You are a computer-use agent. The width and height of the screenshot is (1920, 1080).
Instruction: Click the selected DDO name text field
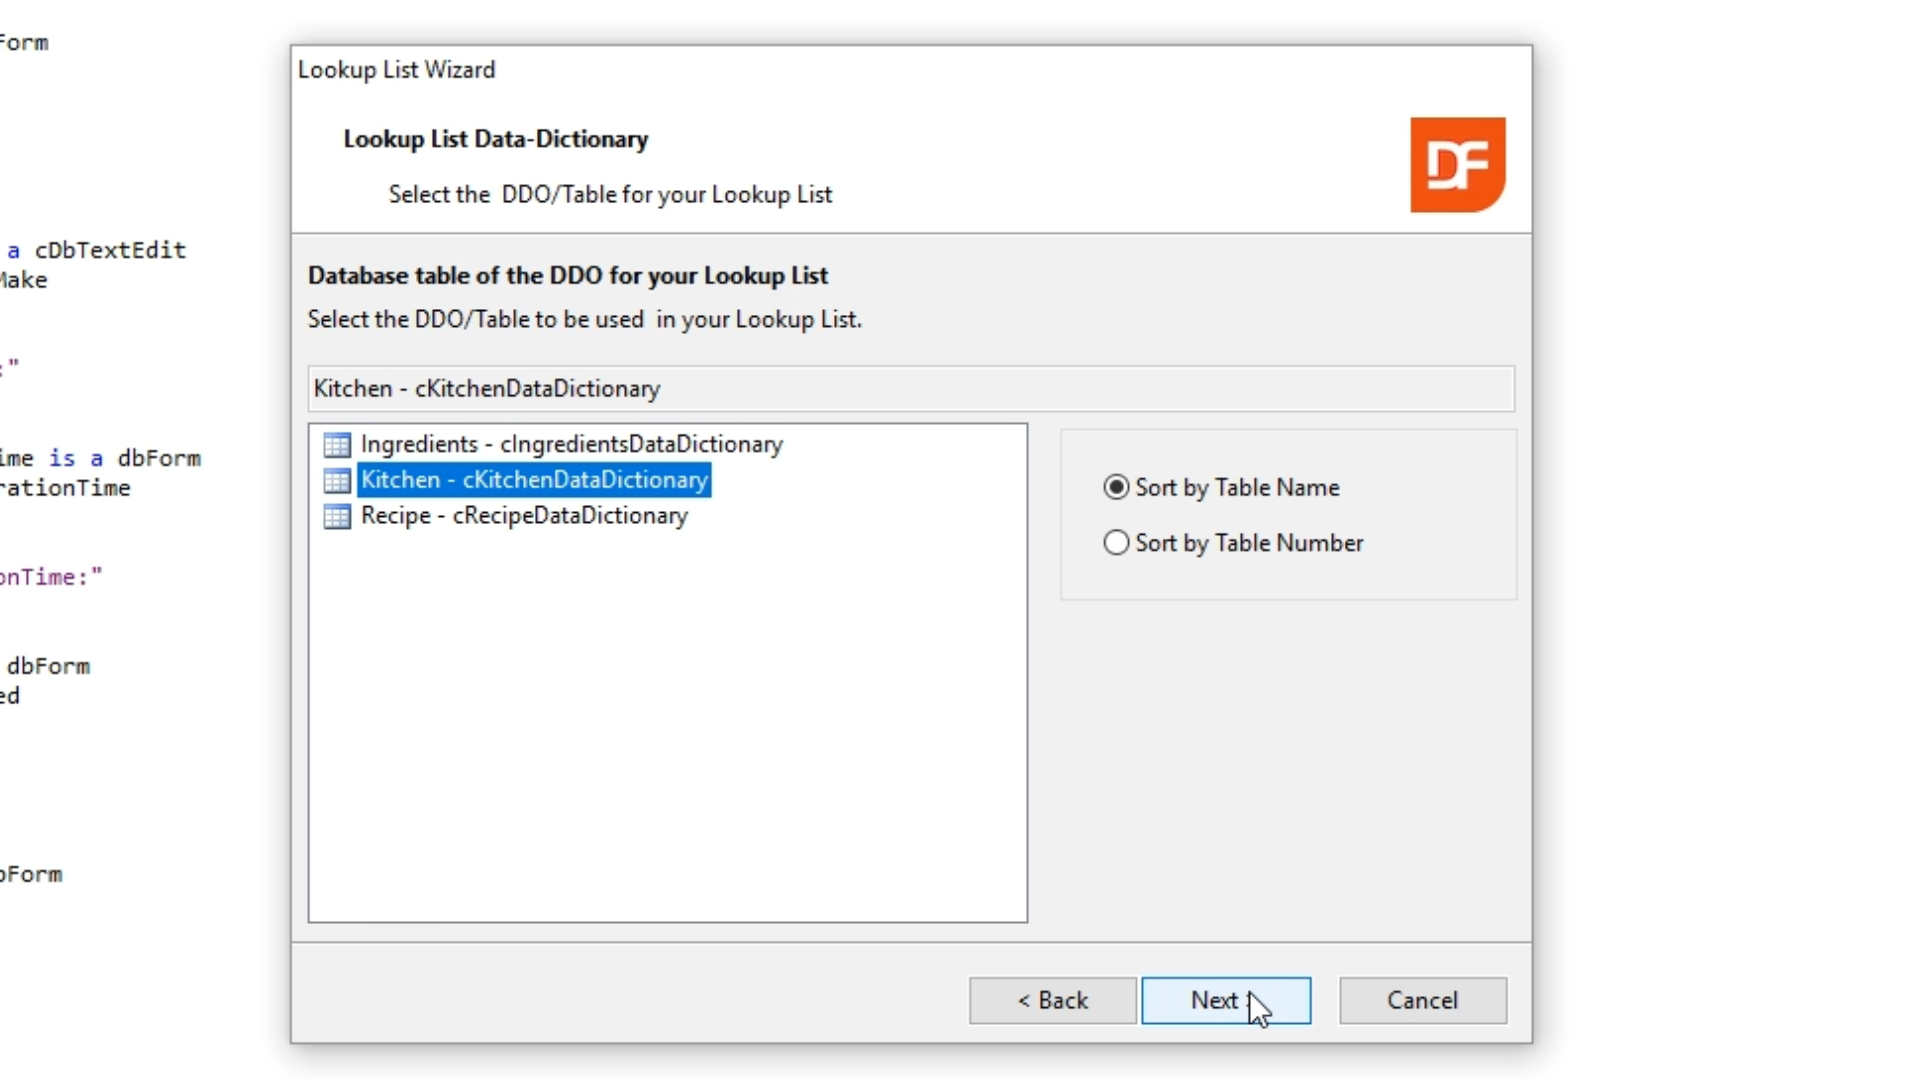tap(910, 388)
